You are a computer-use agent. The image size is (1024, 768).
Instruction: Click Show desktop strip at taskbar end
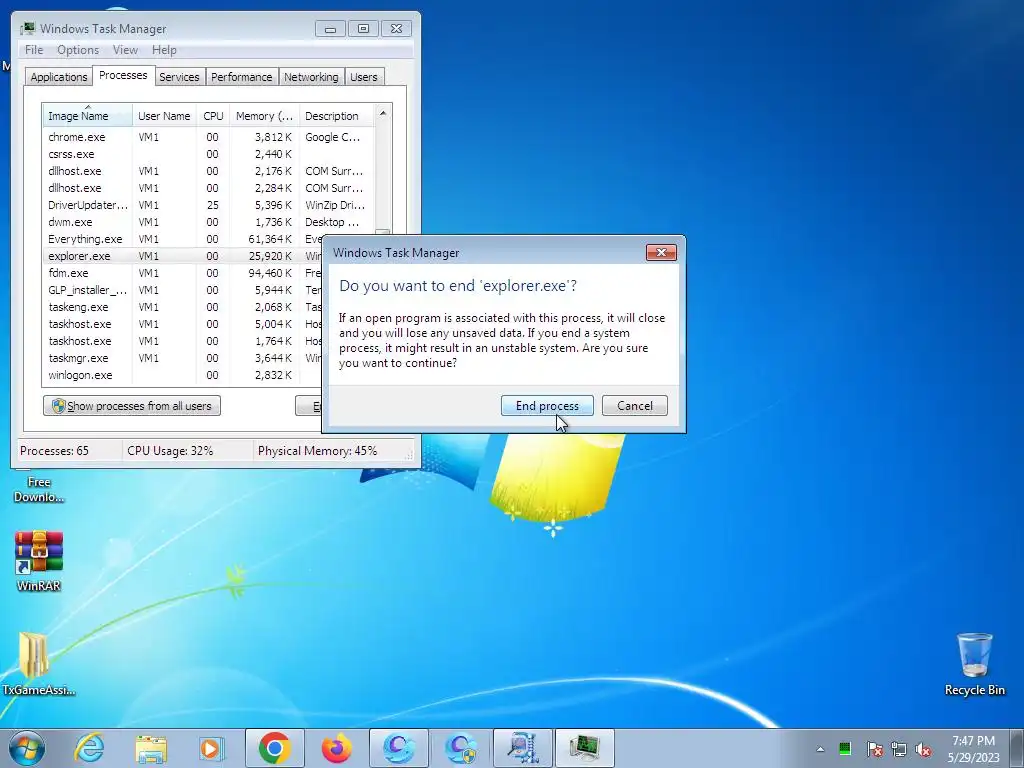click(1018, 748)
